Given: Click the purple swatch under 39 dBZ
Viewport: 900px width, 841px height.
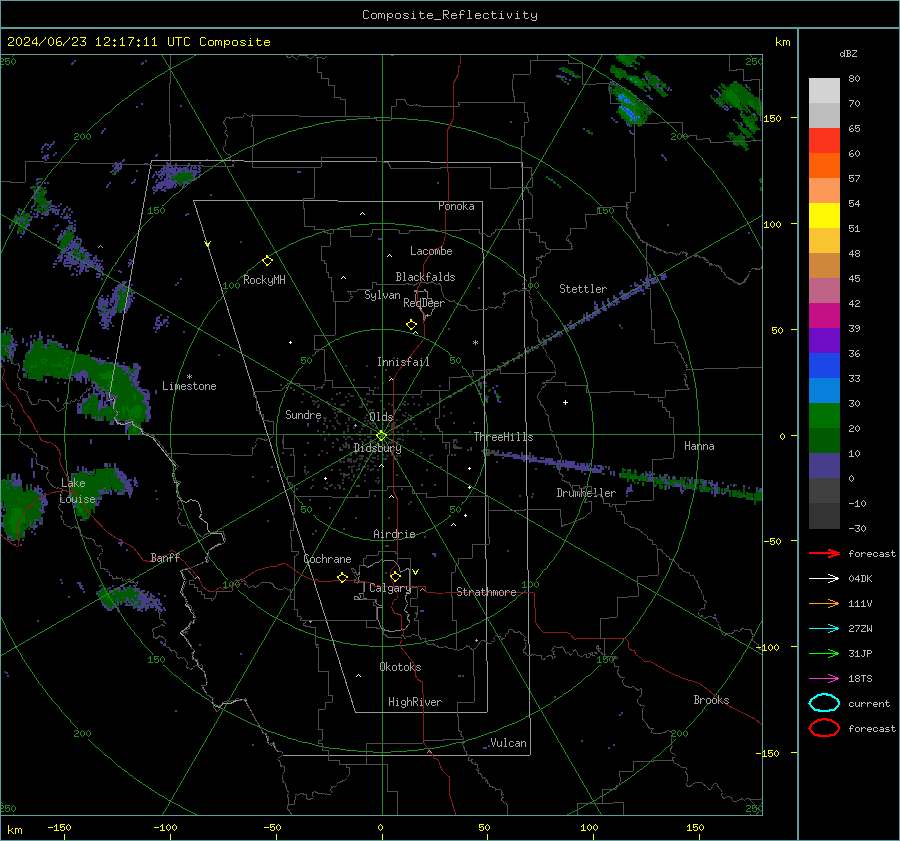Looking at the screenshot, I should (x=824, y=341).
